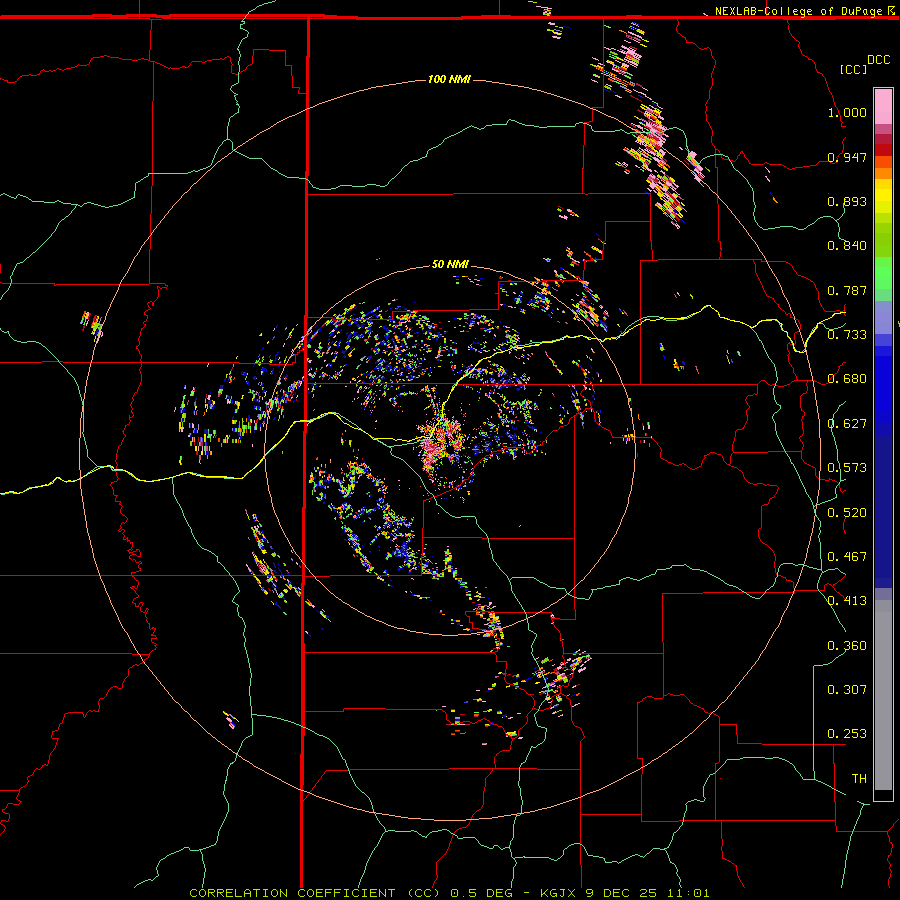Select the 0.413 scale value
Viewport: 900px width, 900px height.
pyautogui.click(x=847, y=601)
